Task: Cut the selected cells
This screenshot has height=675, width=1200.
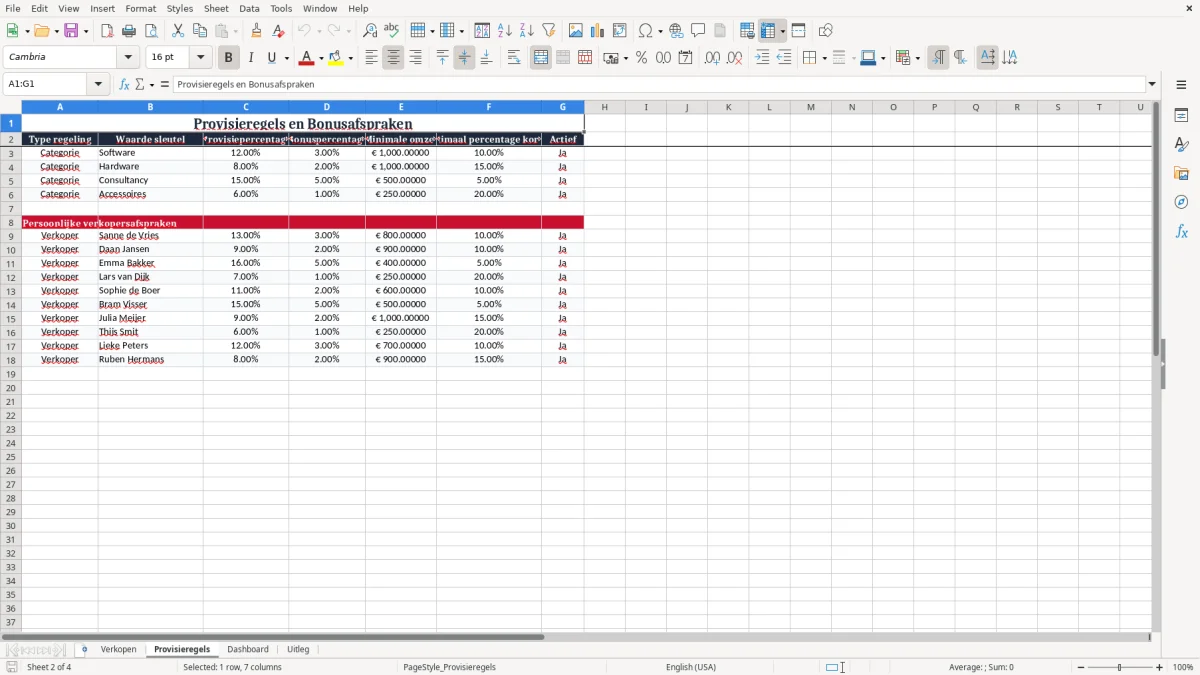Action: [178, 31]
